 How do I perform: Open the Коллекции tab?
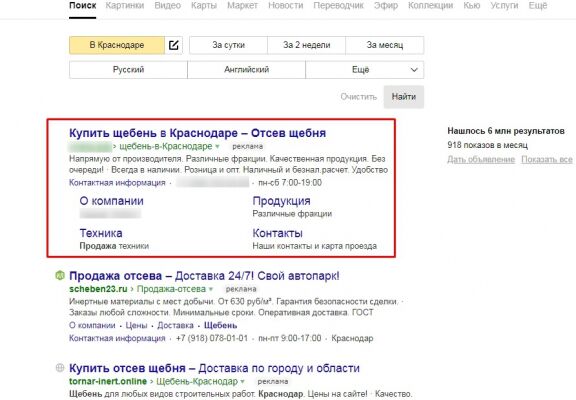click(x=431, y=6)
